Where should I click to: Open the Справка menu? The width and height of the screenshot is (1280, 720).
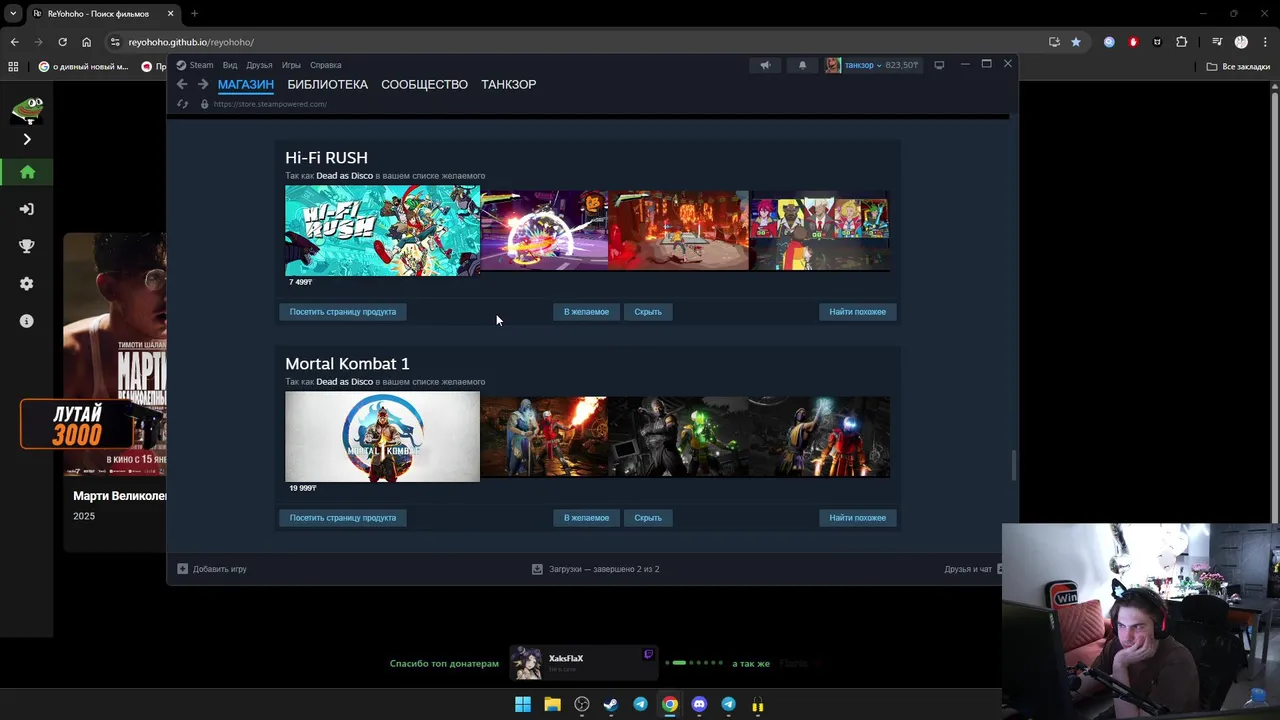coord(325,65)
